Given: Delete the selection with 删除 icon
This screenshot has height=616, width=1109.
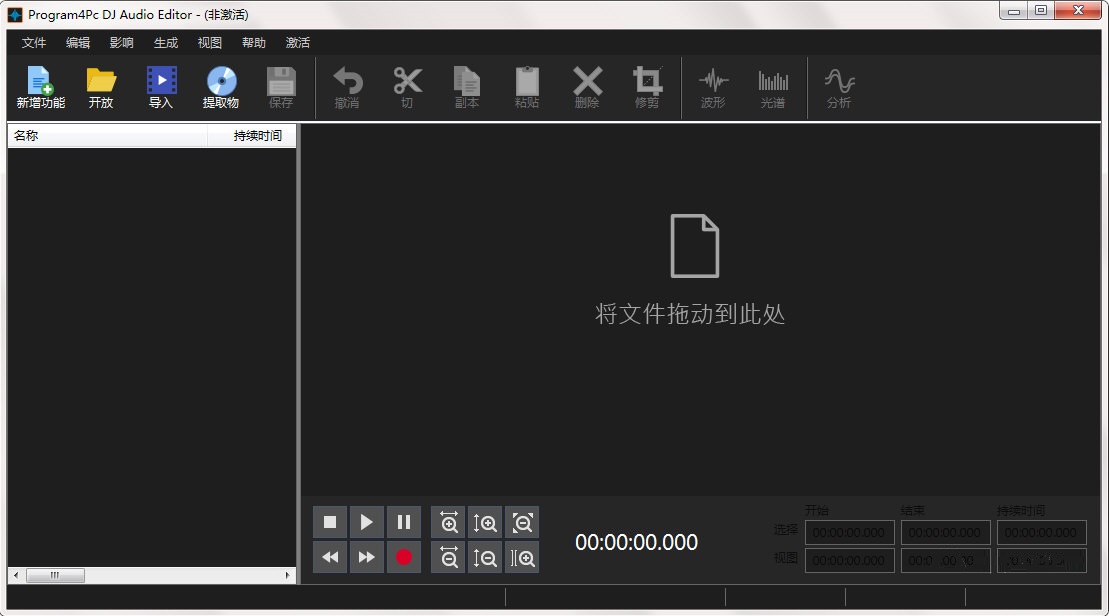Looking at the screenshot, I should (x=586, y=87).
